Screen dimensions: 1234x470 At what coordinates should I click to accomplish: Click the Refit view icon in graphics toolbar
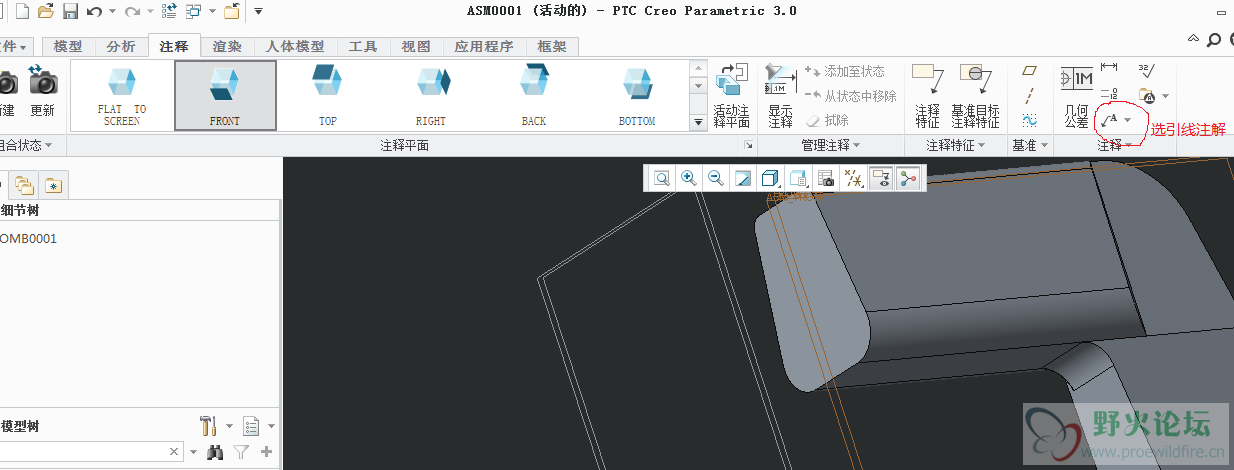(x=662, y=178)
